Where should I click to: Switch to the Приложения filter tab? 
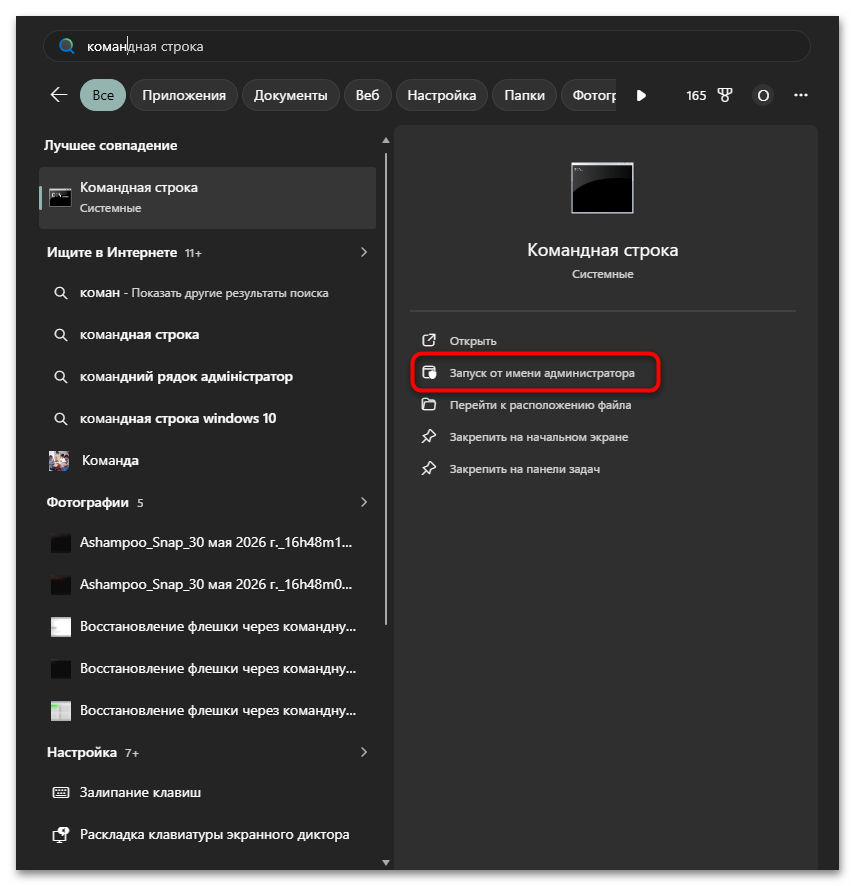(x=184, y=95)
